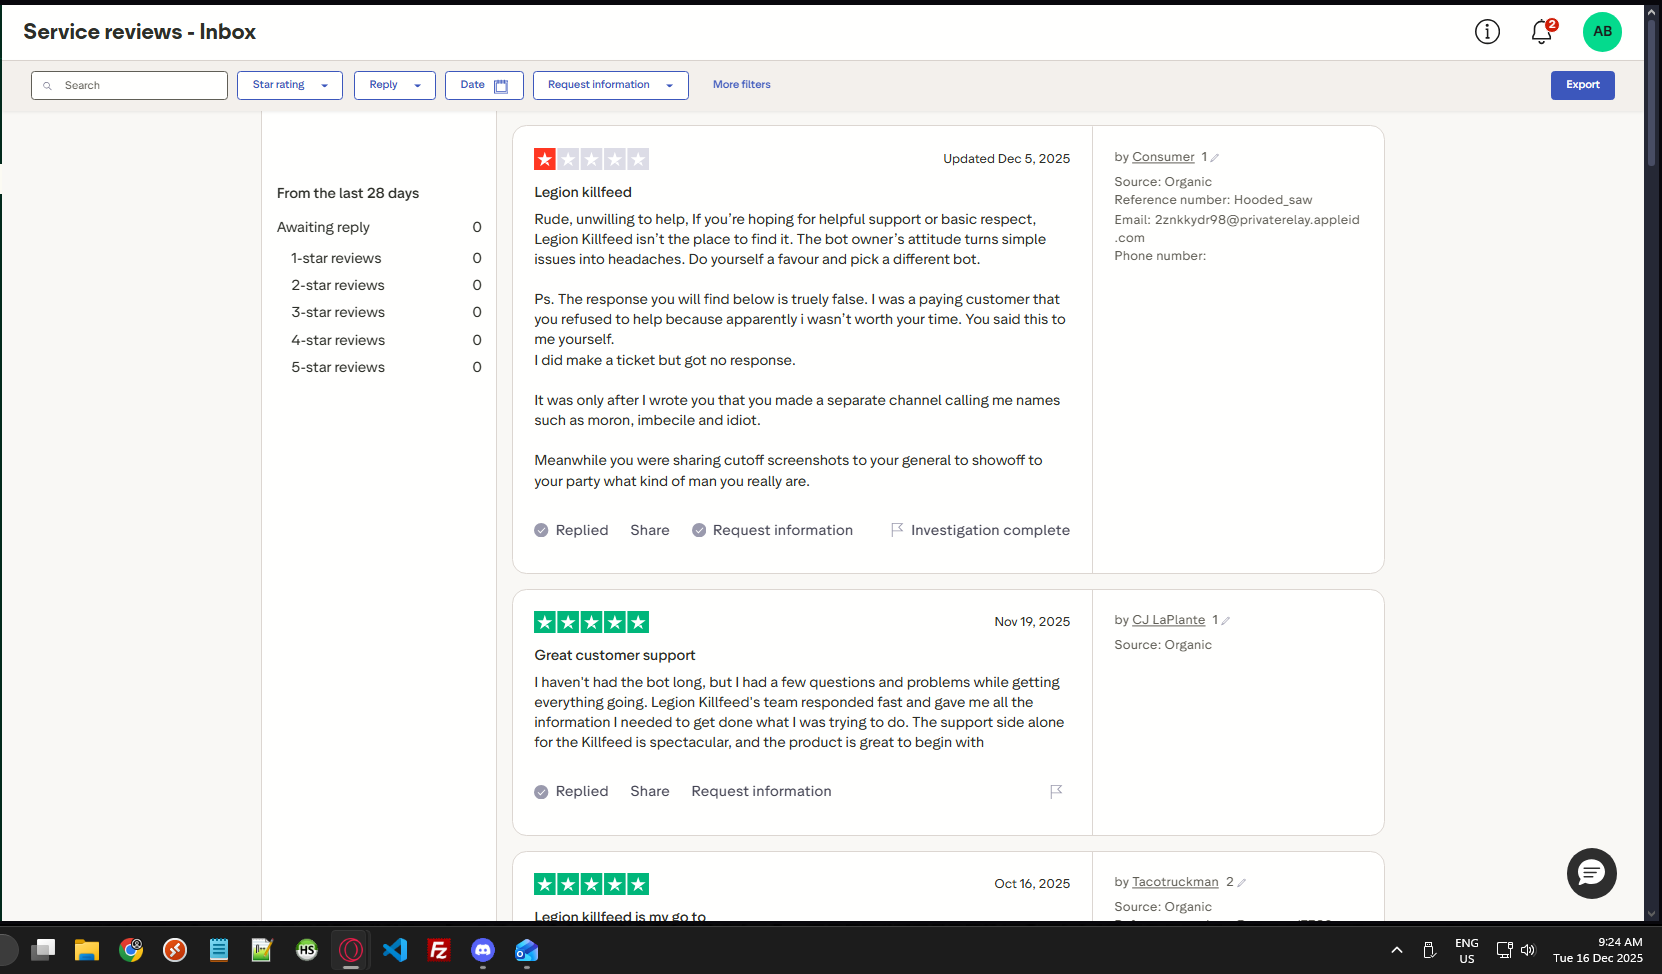1662x974 pixels.
Task: Open Discord from the taskbar
Action: click(483, 950)
